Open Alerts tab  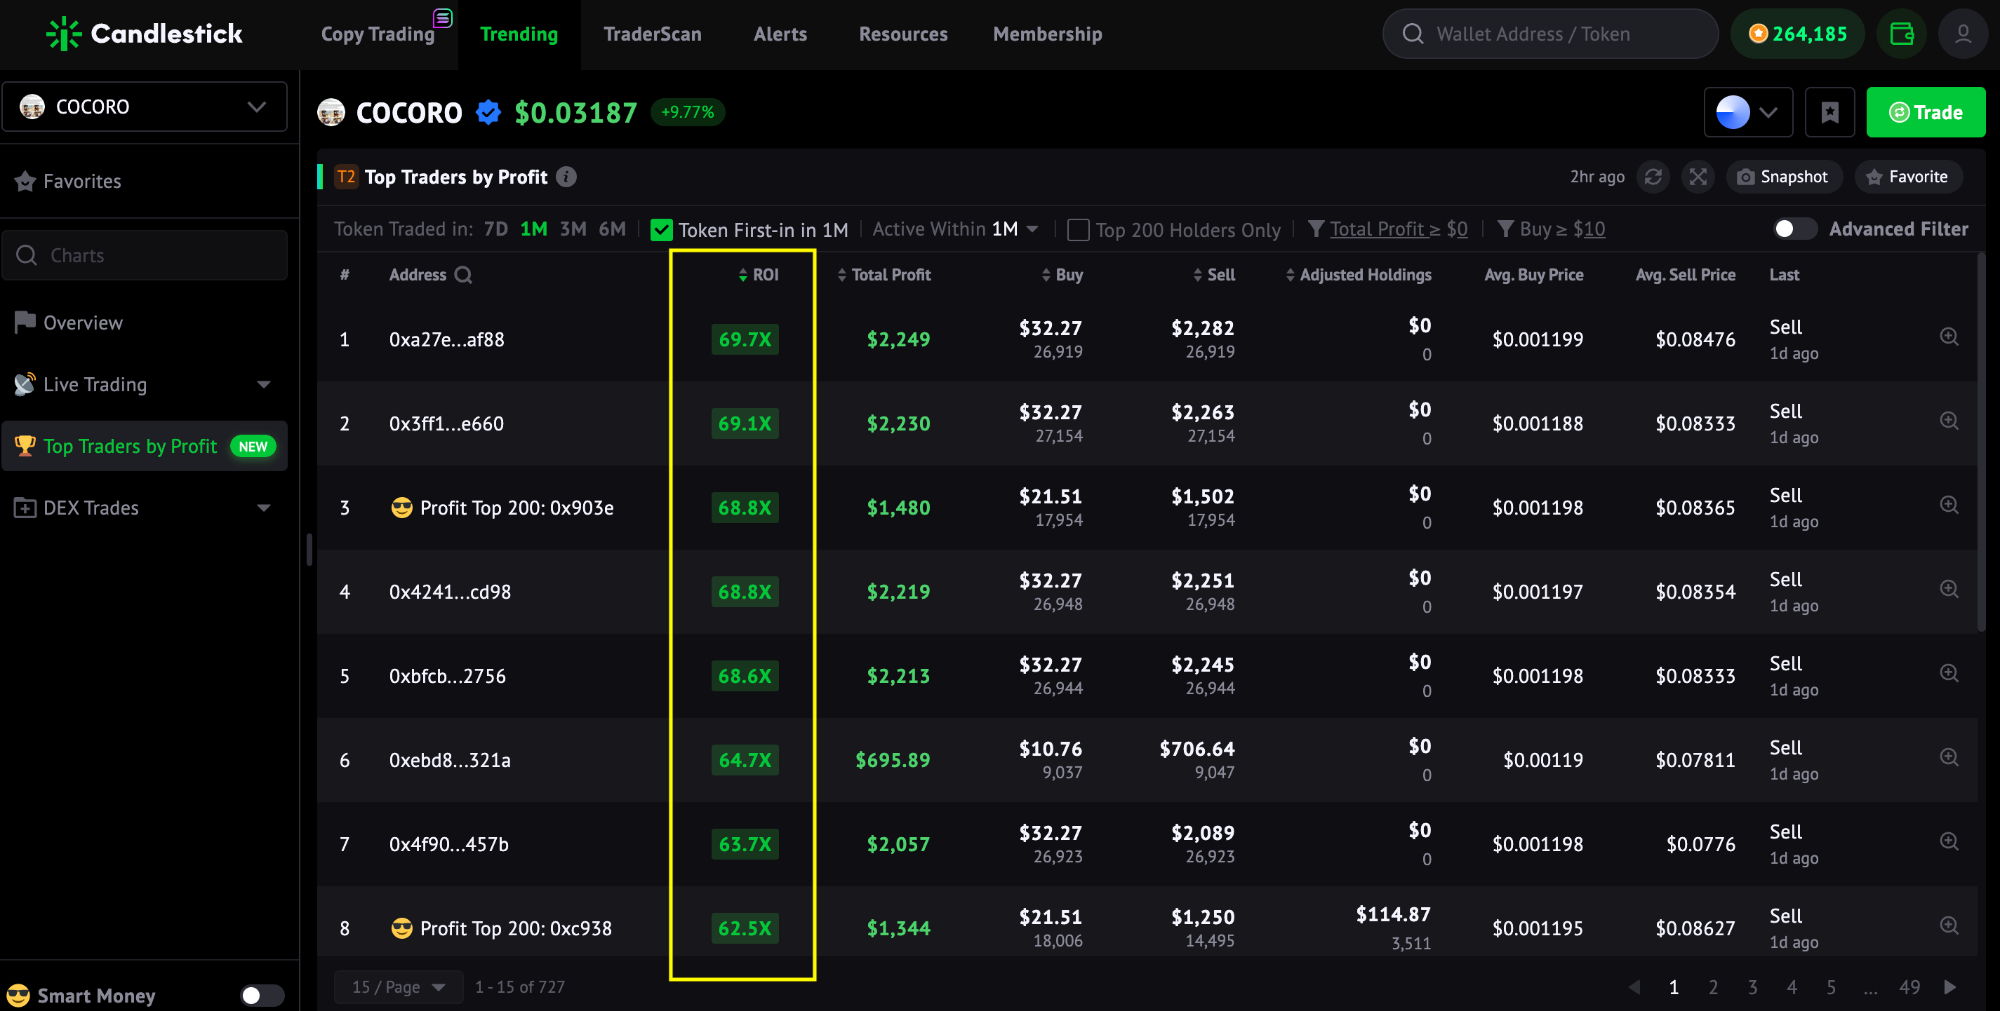780,34
